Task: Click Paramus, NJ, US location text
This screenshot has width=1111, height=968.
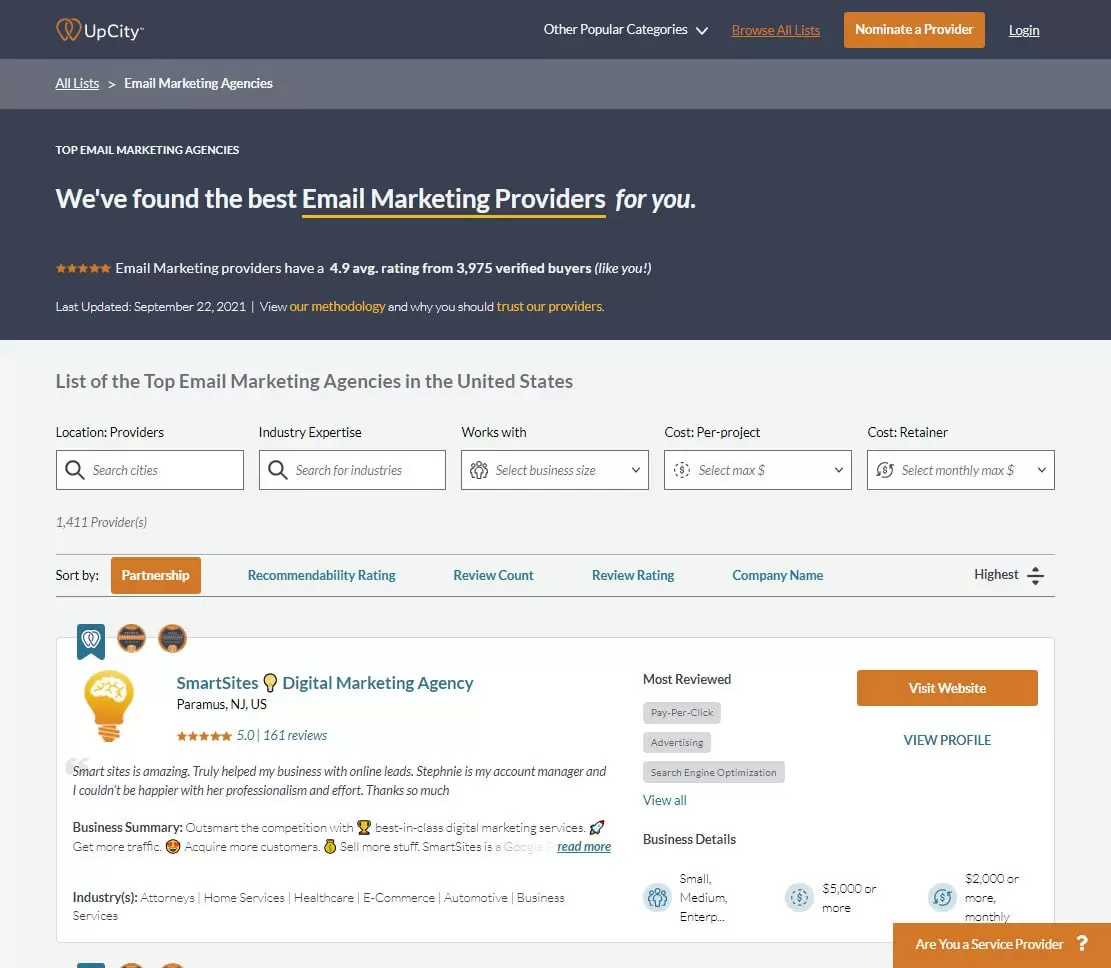Action: (222, 704)
